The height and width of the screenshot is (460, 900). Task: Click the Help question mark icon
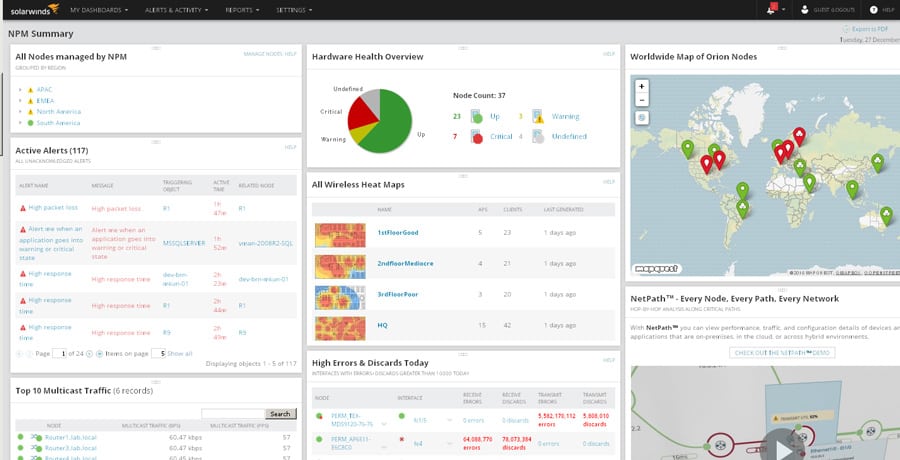pyautogui.click(x=874, y=10)
